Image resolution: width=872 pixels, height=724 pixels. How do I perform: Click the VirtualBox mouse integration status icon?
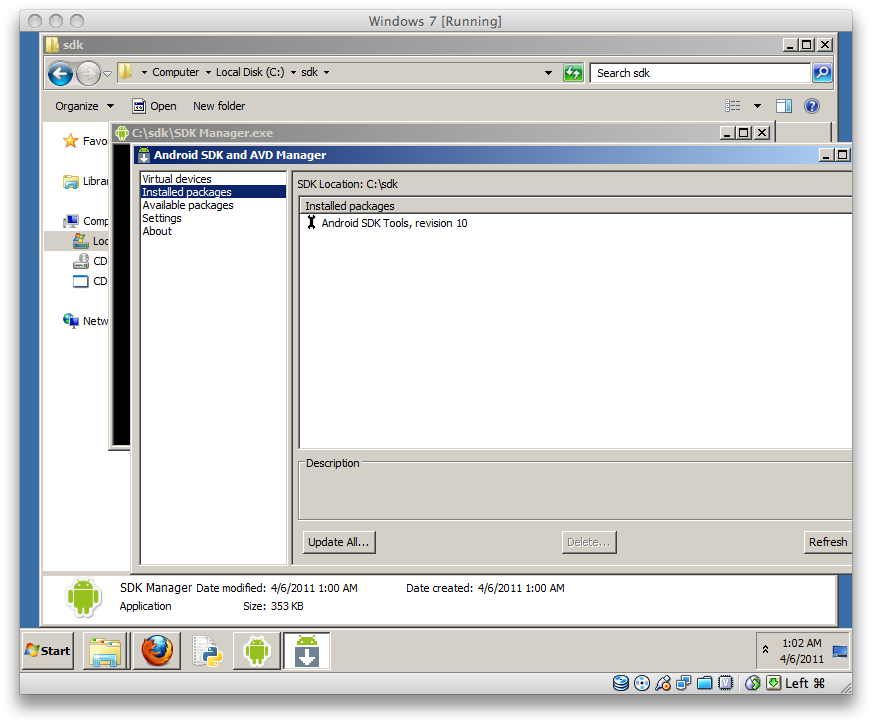click(x=752, y=683)
